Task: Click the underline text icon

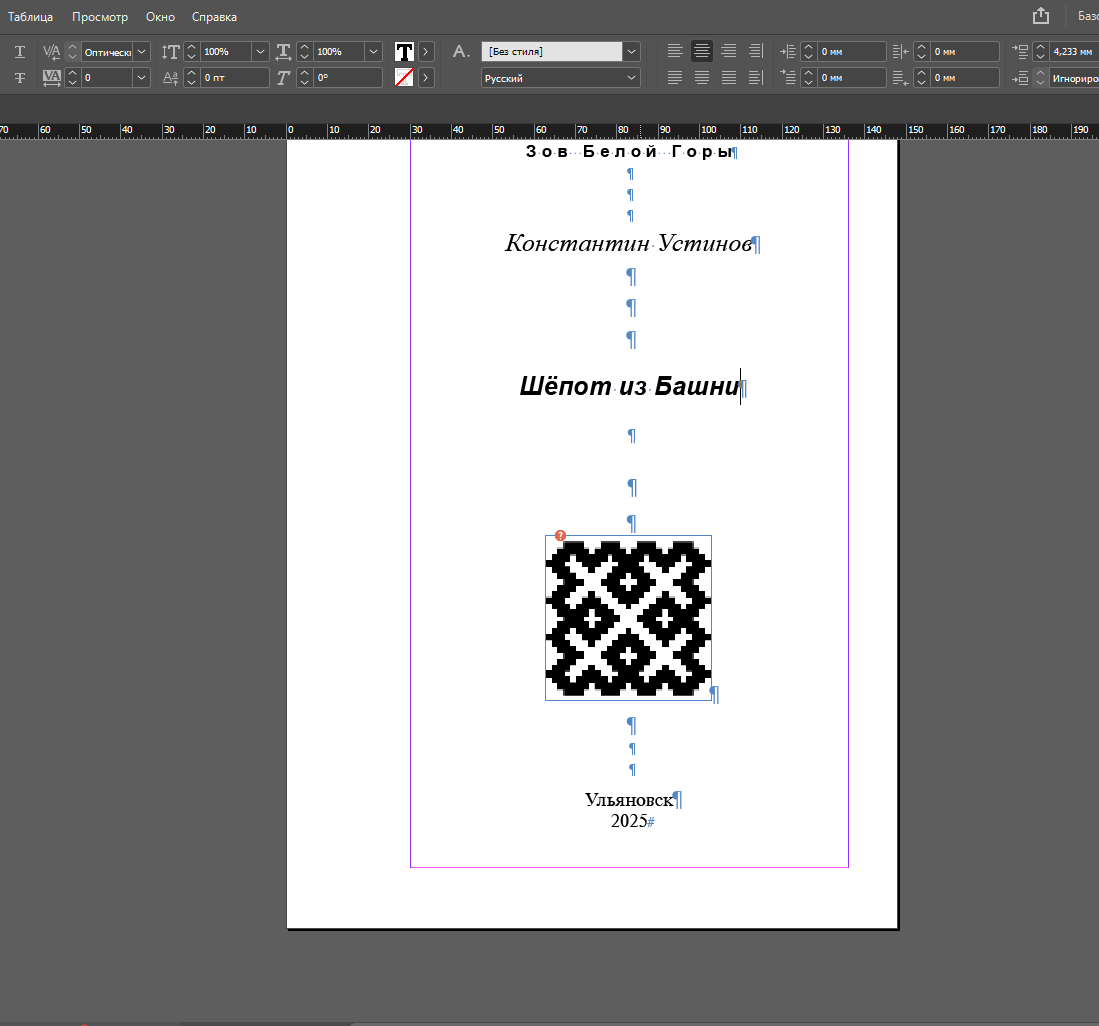Action: (x=20, y=51)
